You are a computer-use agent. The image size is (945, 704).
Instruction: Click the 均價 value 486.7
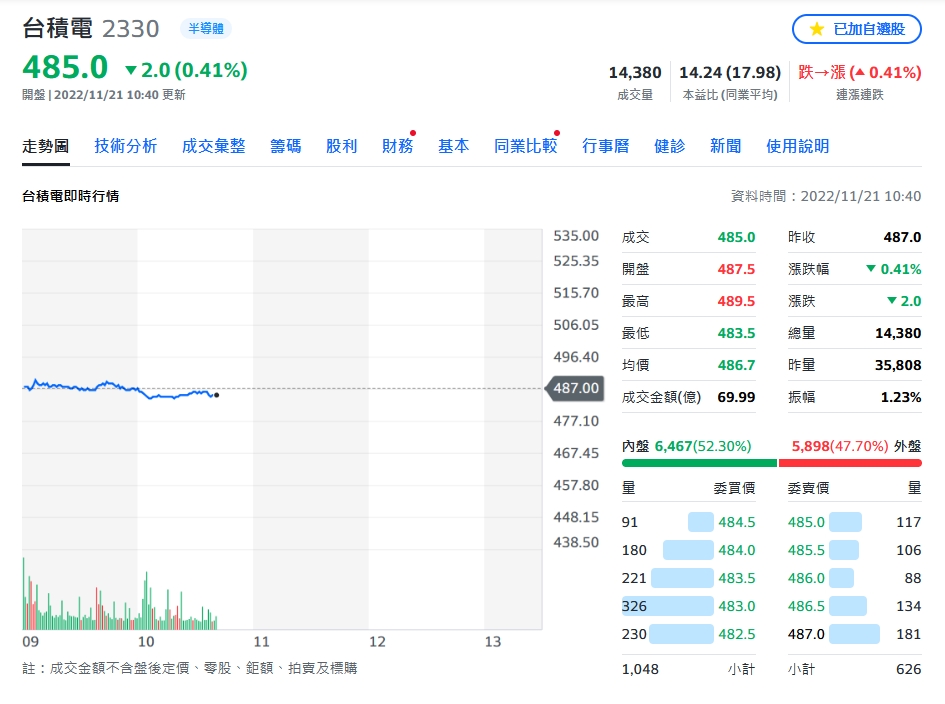pos(736,365)
